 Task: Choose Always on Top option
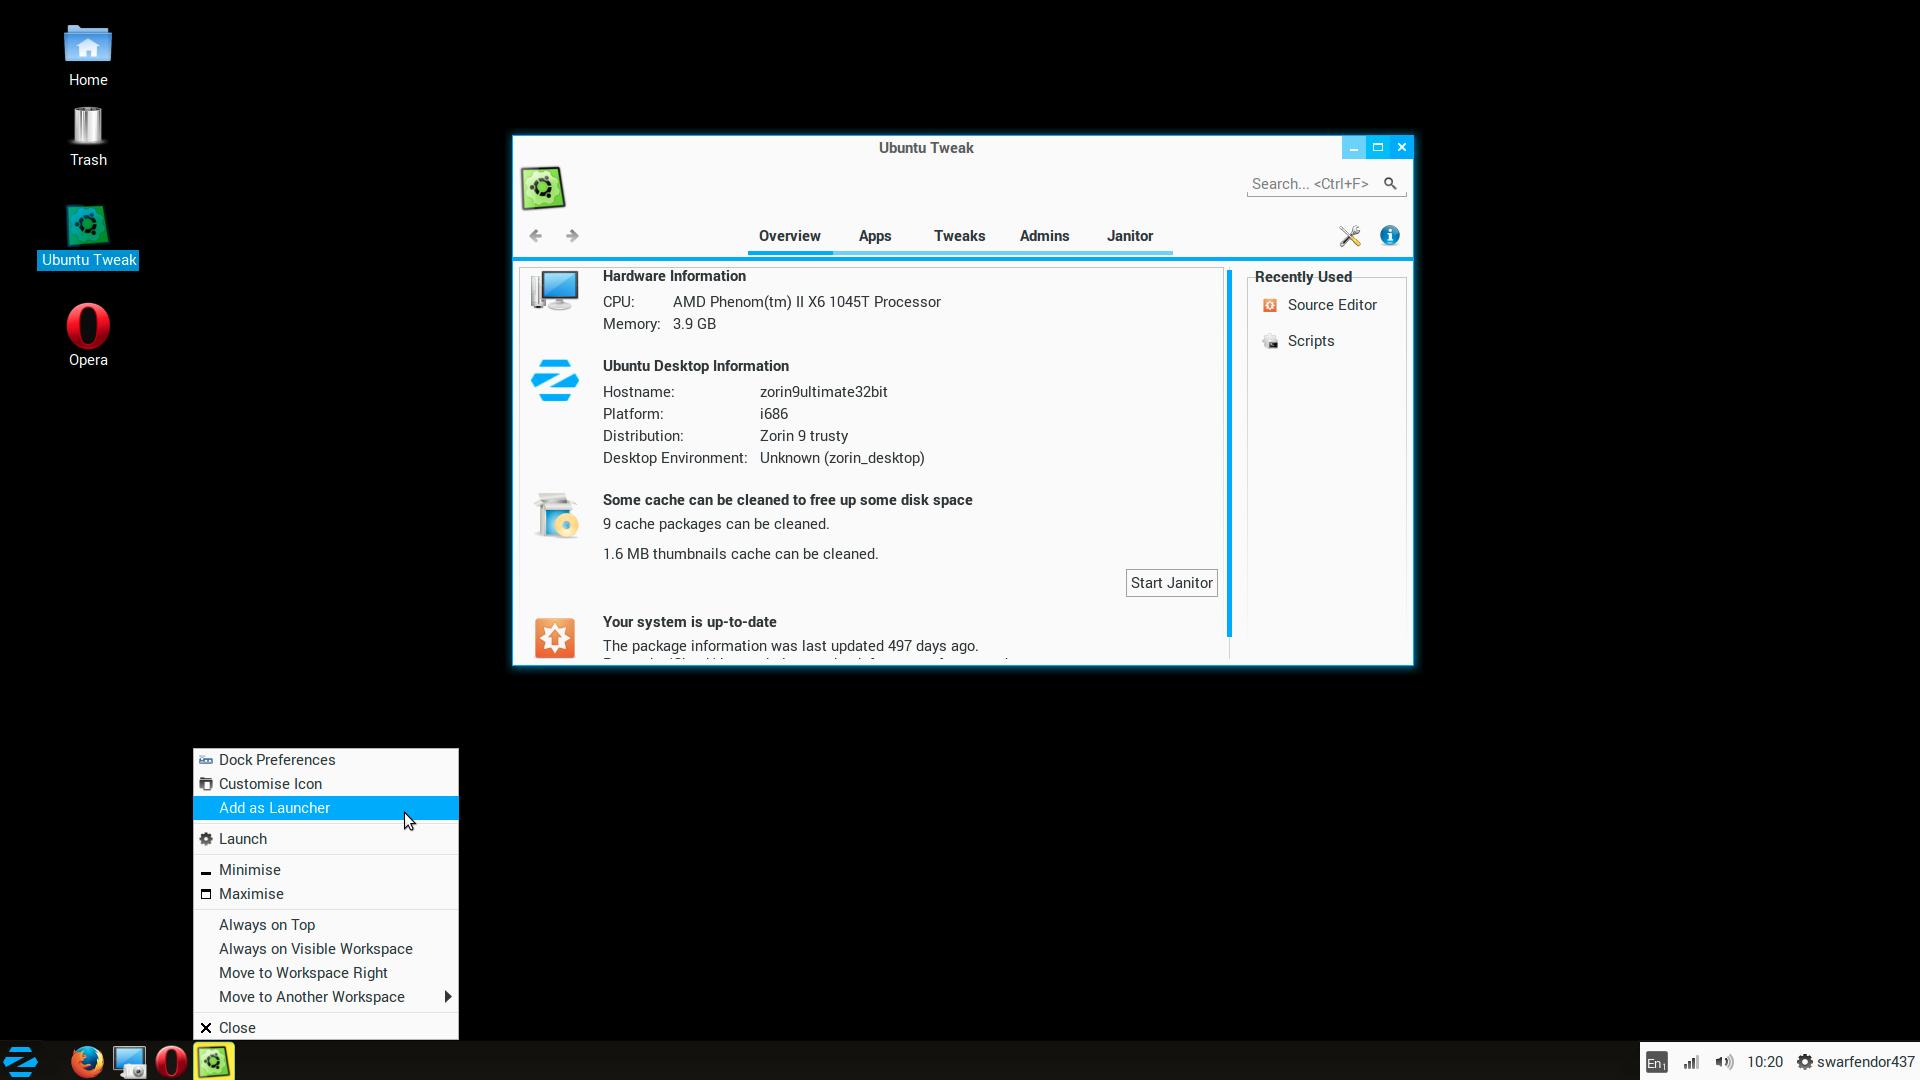[x=267, y=925]
